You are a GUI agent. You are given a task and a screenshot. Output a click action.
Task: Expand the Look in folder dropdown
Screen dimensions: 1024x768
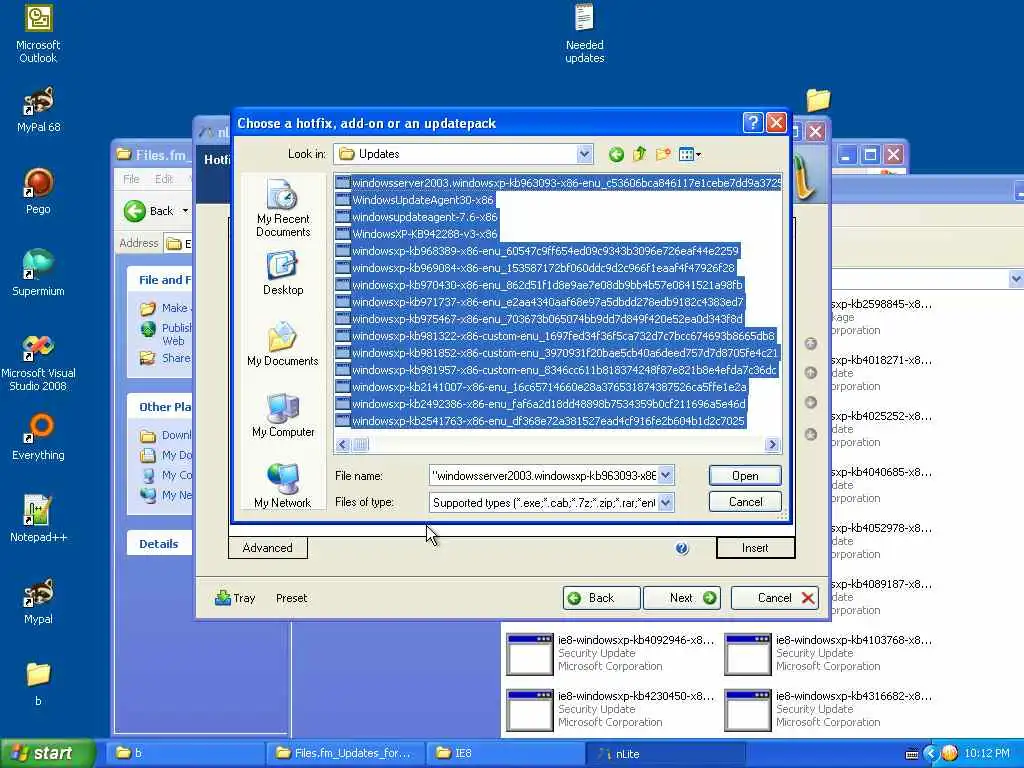click(584, 154)
